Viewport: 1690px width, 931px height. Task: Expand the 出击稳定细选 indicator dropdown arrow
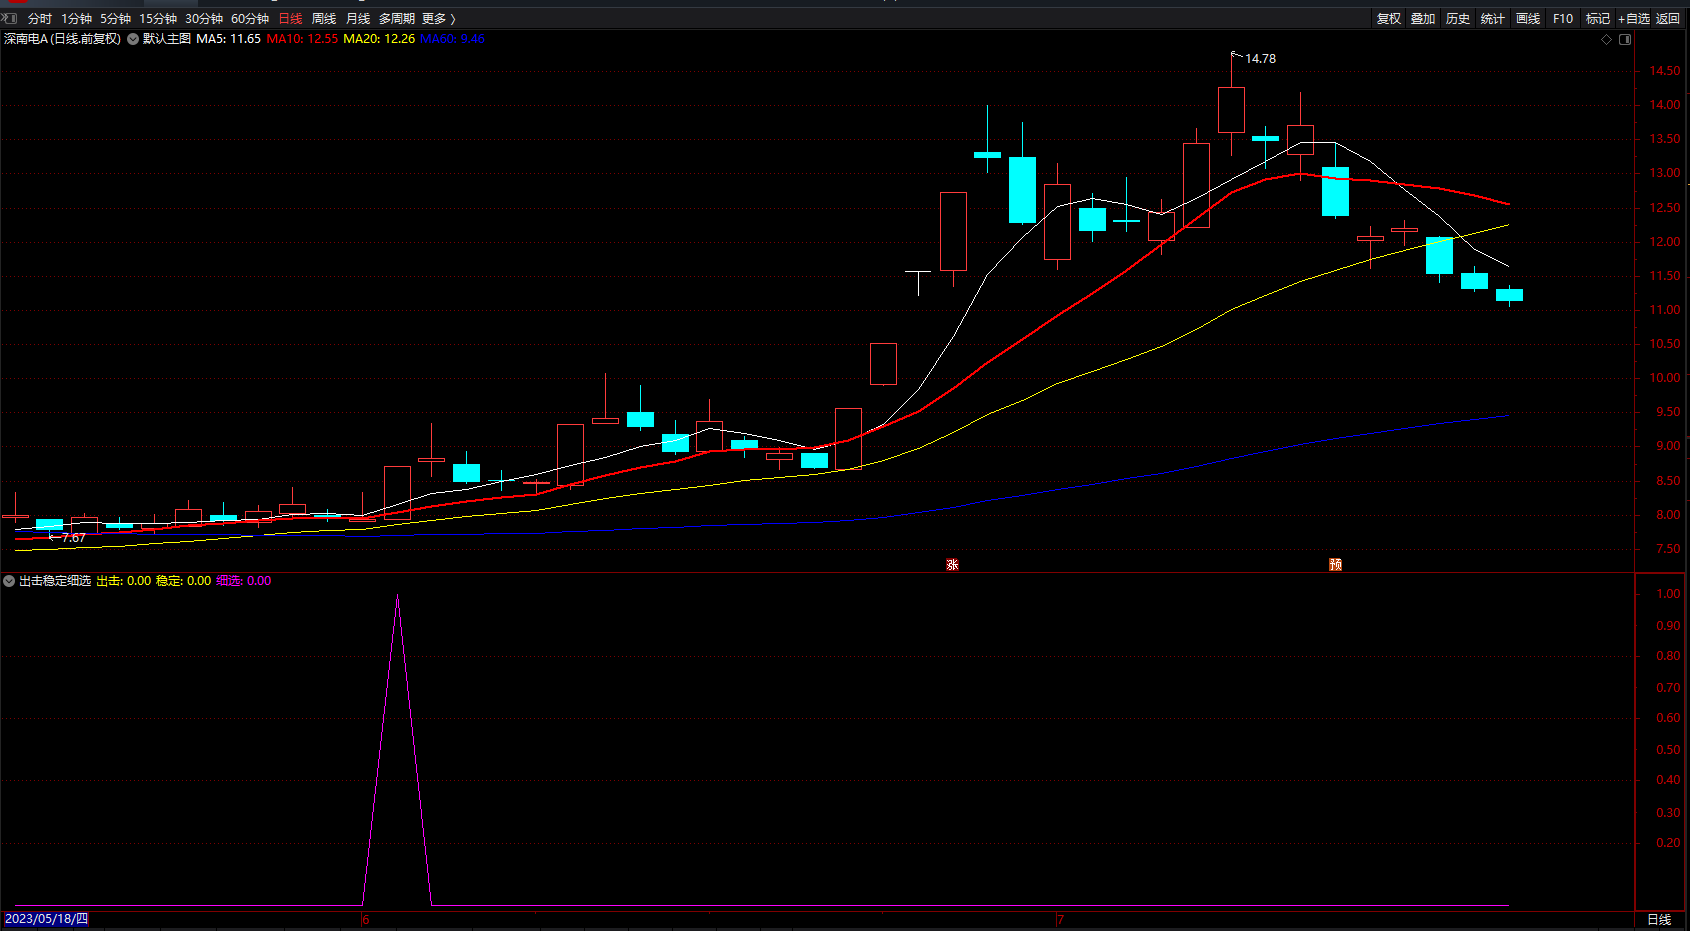point(9,581)
